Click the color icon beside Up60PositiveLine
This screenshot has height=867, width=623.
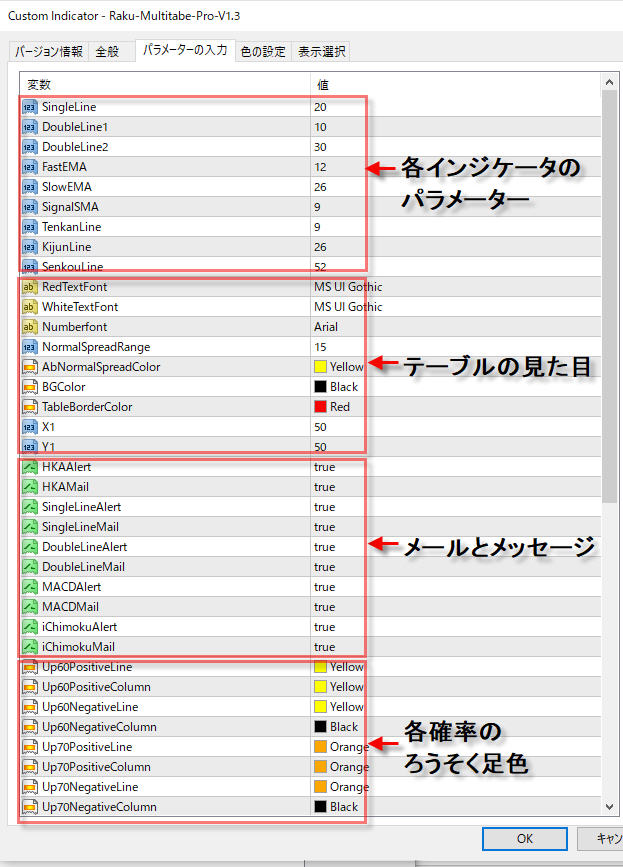point(29,667)
